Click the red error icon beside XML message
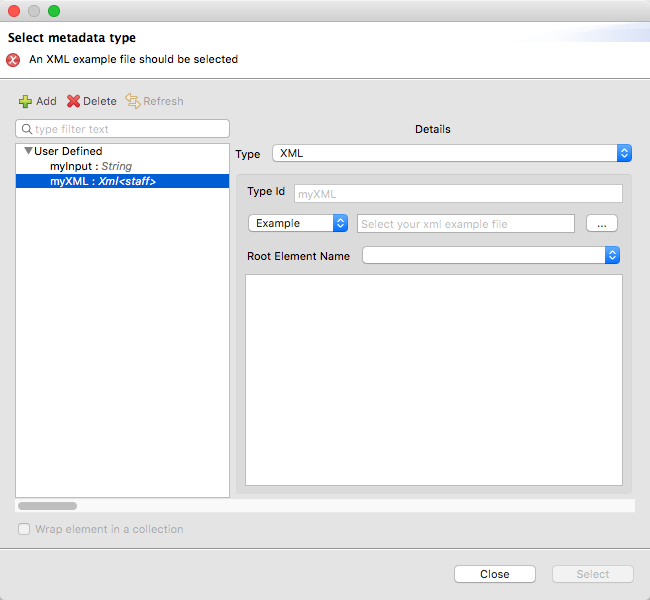Image resolution: width=650 pixels, height=600 pixels. [x=13, y=60]
